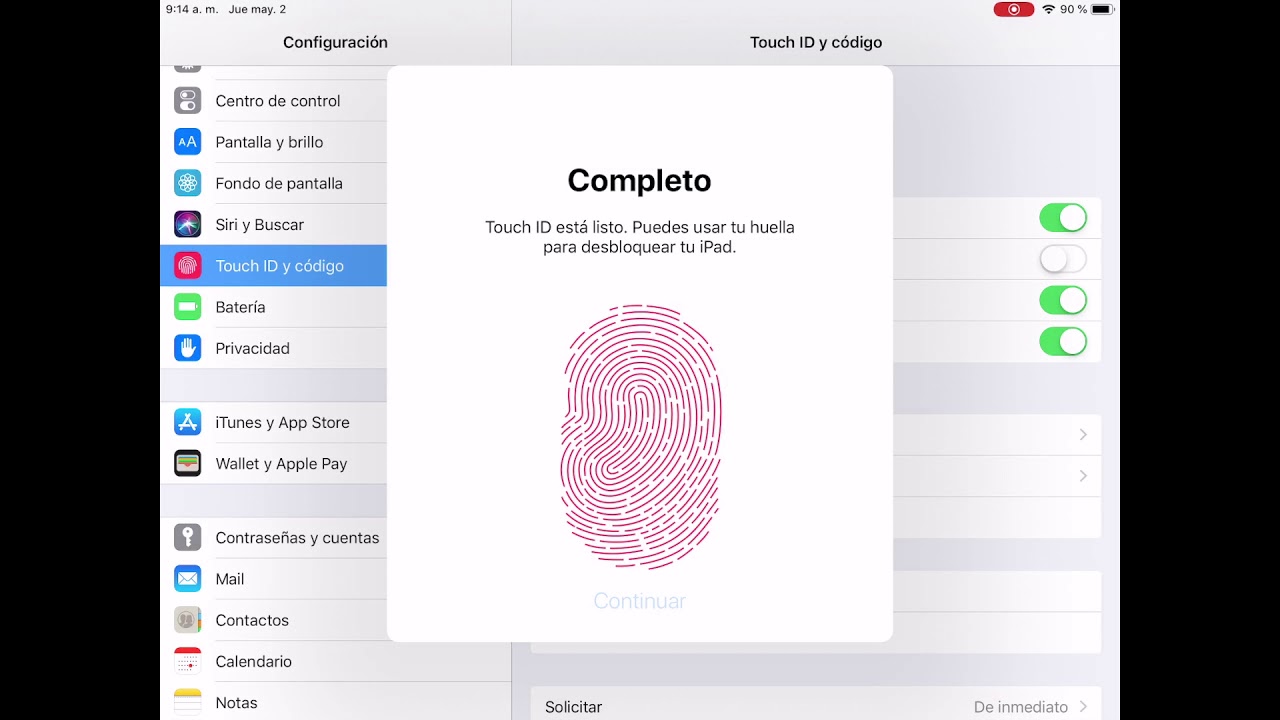The width and height of the screenshot is (1280, 720).
Task: Tap the Touch ID y código header title
Action: click(816, 42)
